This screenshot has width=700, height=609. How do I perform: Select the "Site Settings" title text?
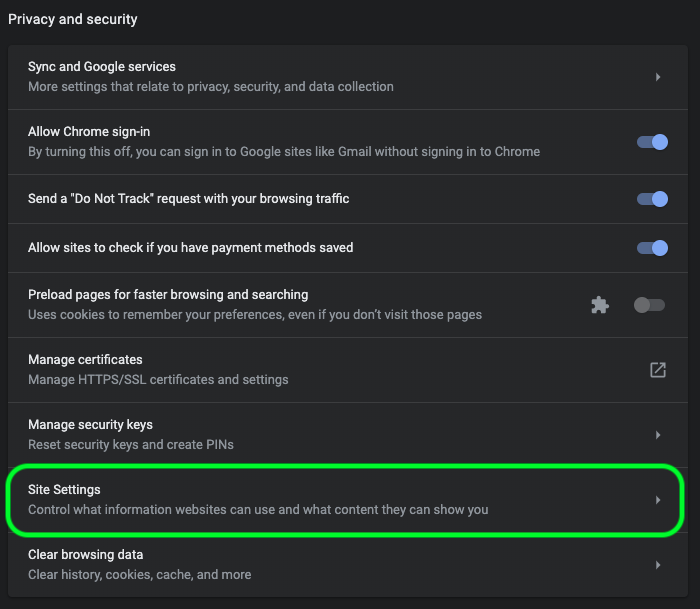pos(64,490)
